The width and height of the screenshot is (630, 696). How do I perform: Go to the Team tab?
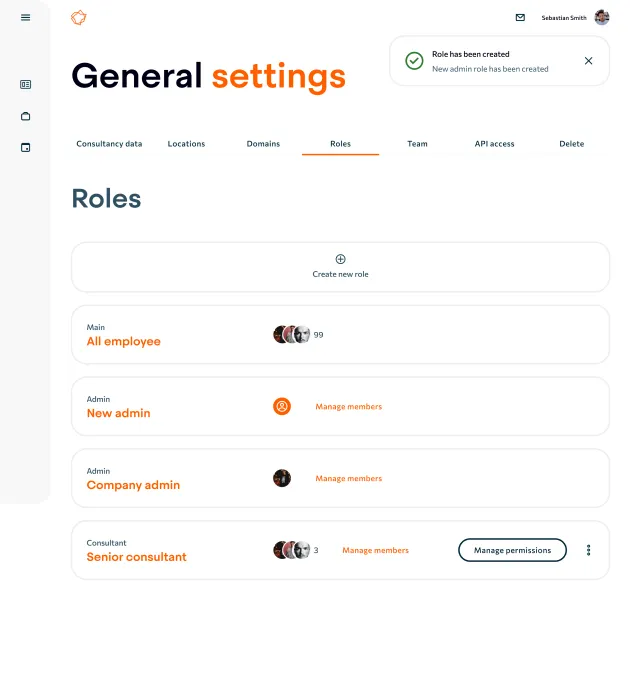[x=417, y=144]
